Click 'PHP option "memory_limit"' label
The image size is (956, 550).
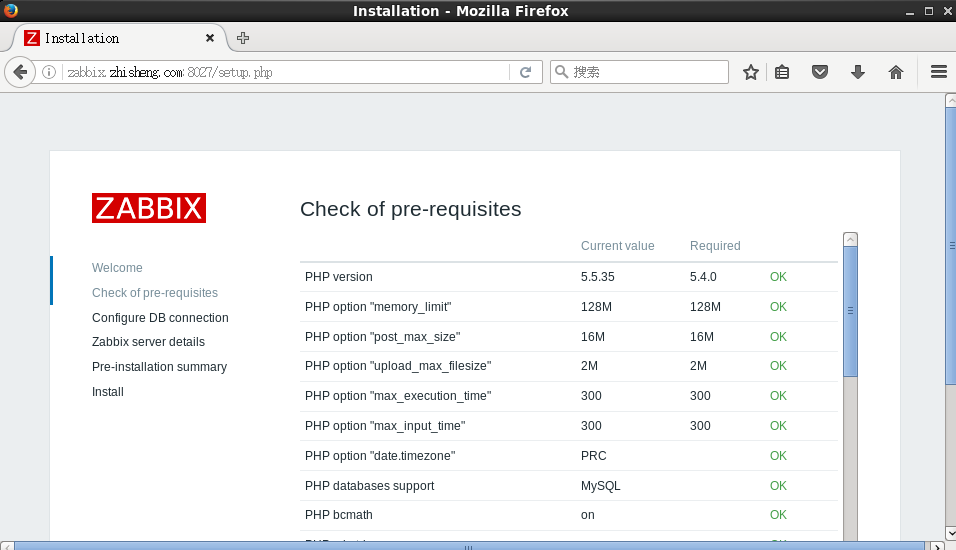378,307
